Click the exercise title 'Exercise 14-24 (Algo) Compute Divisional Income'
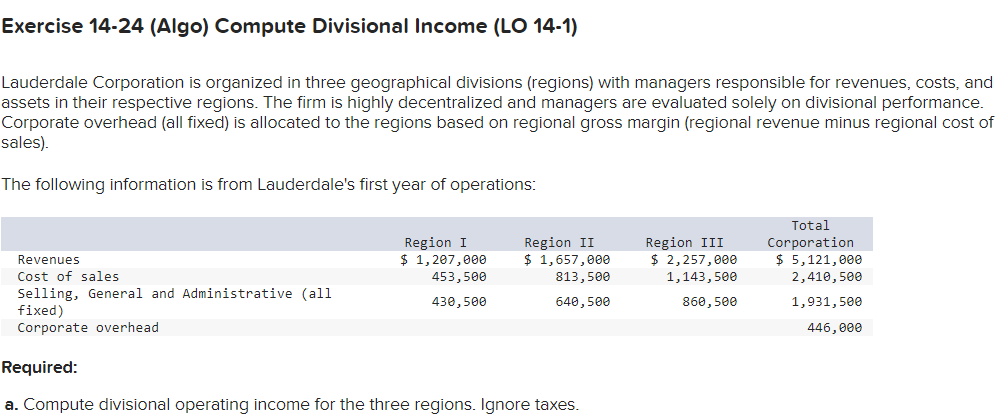 [289, 27]
